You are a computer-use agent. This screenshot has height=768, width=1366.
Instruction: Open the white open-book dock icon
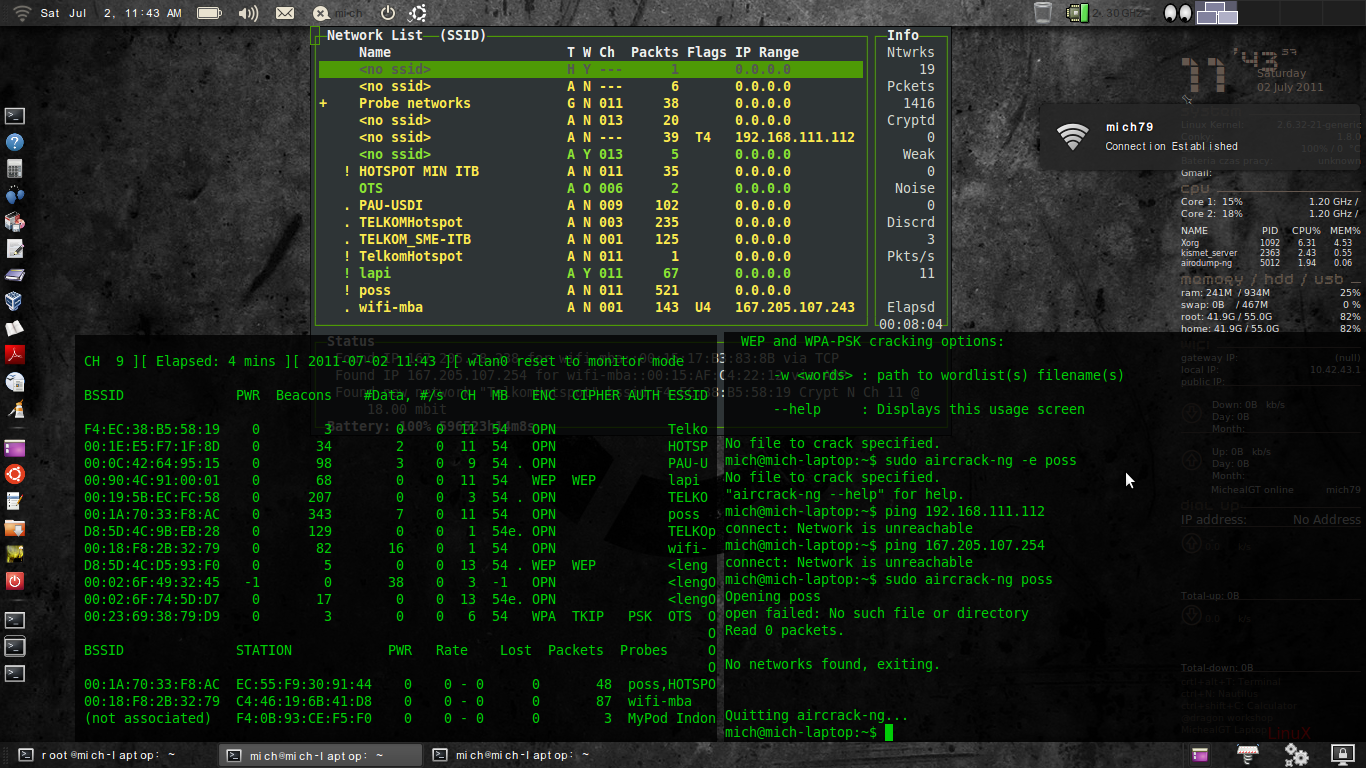(15, 328)
